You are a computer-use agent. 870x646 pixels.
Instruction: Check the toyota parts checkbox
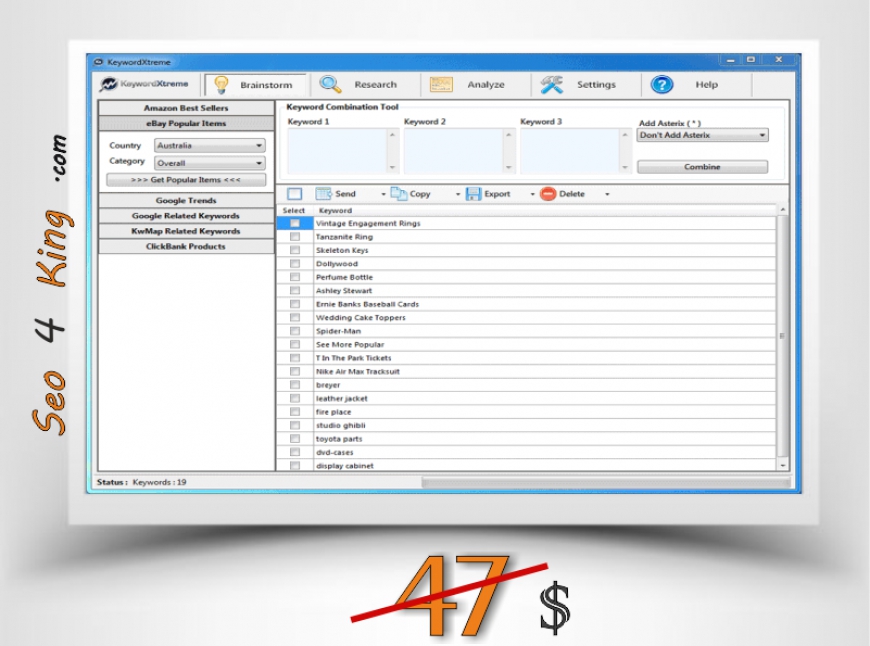[295, 438]
